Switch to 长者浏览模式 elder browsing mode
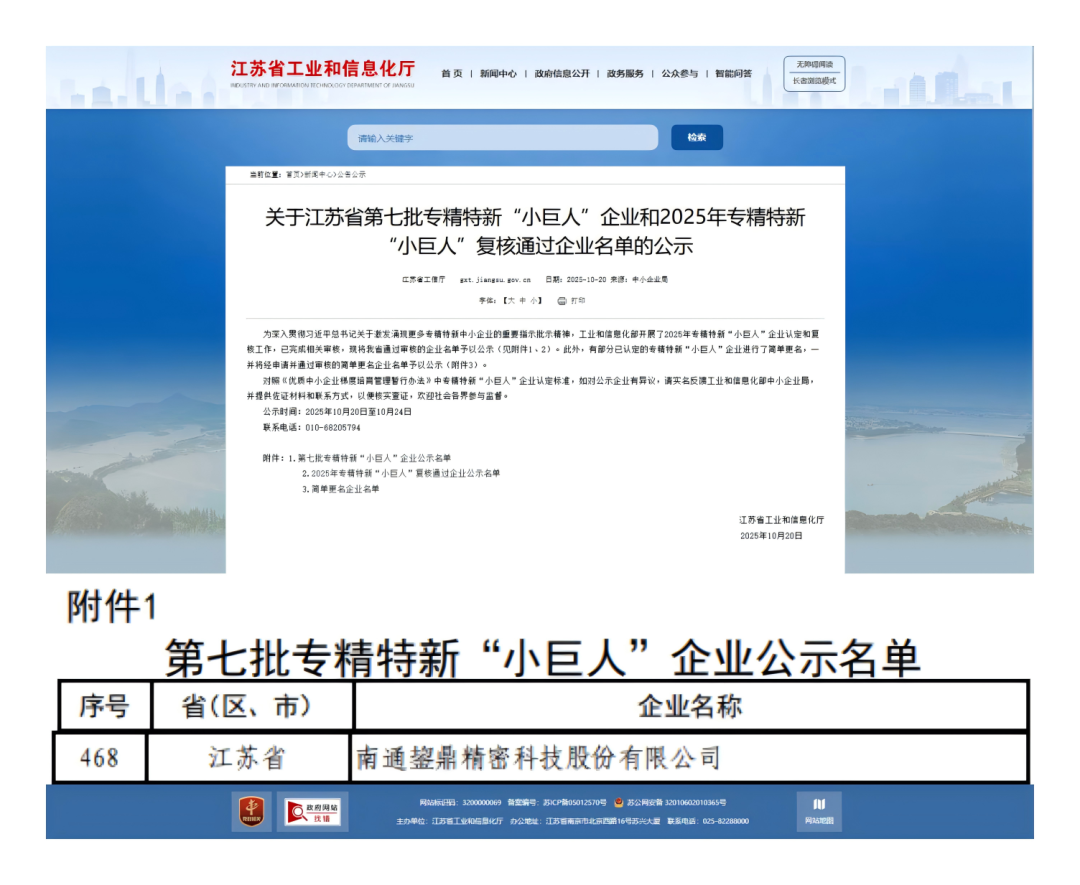The height and width of the screenshot is (885, 1080). coord(814,81)
